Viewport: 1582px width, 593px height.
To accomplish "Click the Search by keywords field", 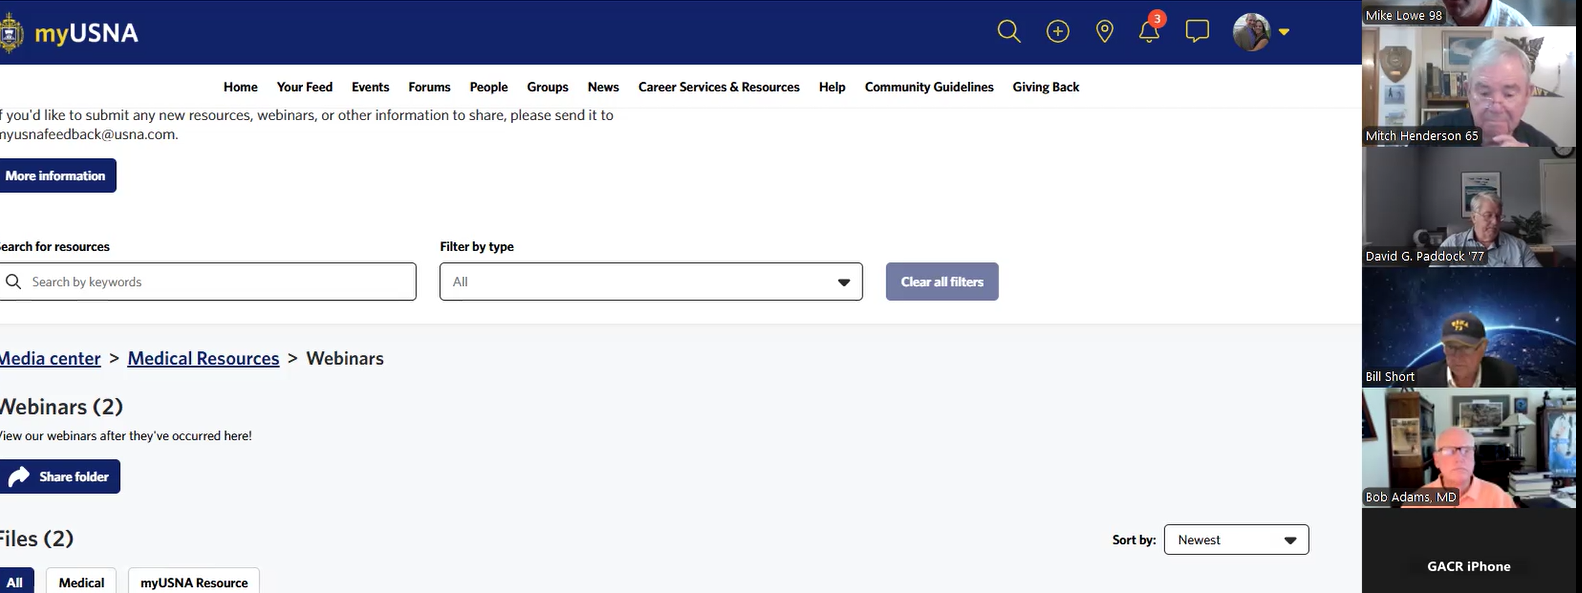I will (x=208, y=282).
